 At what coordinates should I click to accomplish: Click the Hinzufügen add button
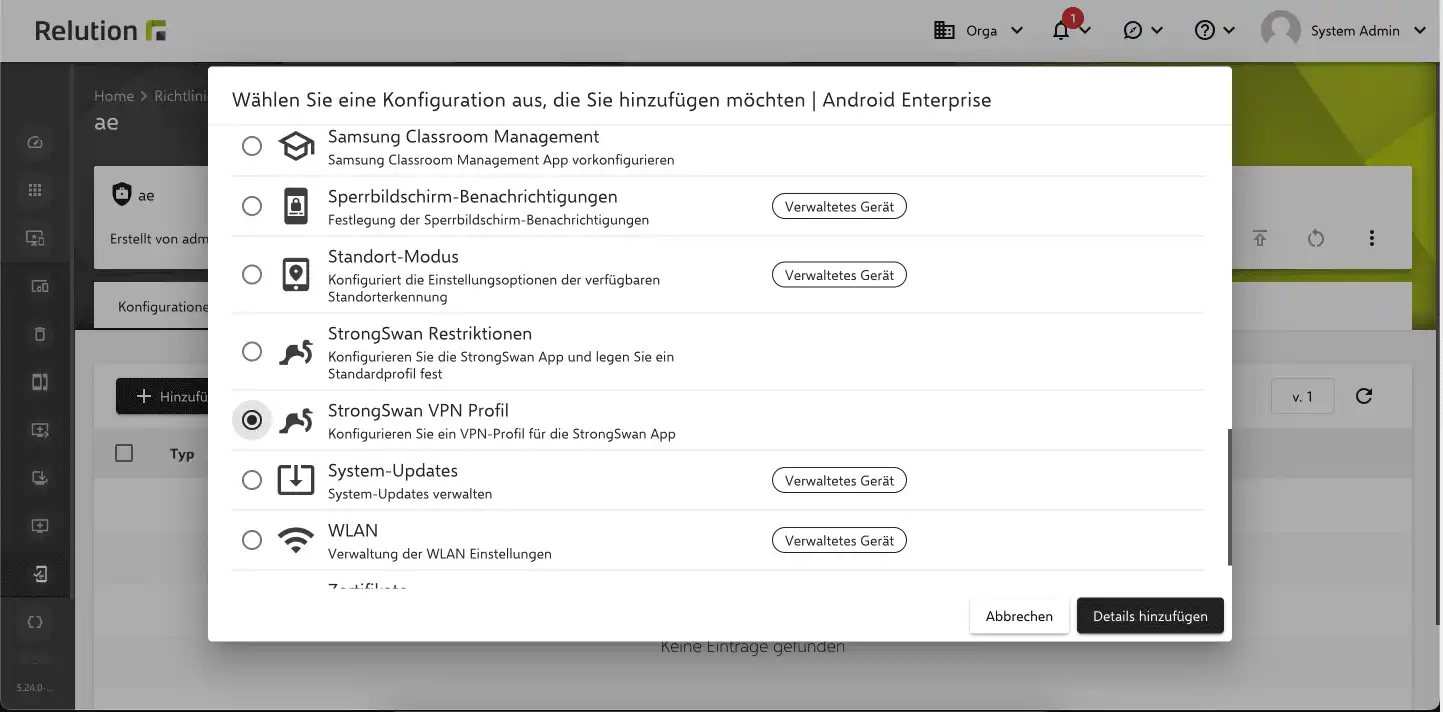pos(163,396)
